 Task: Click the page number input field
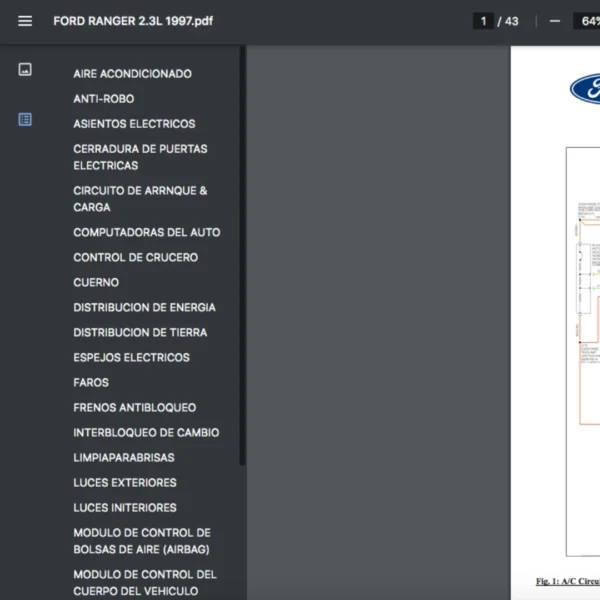[483, 21]
